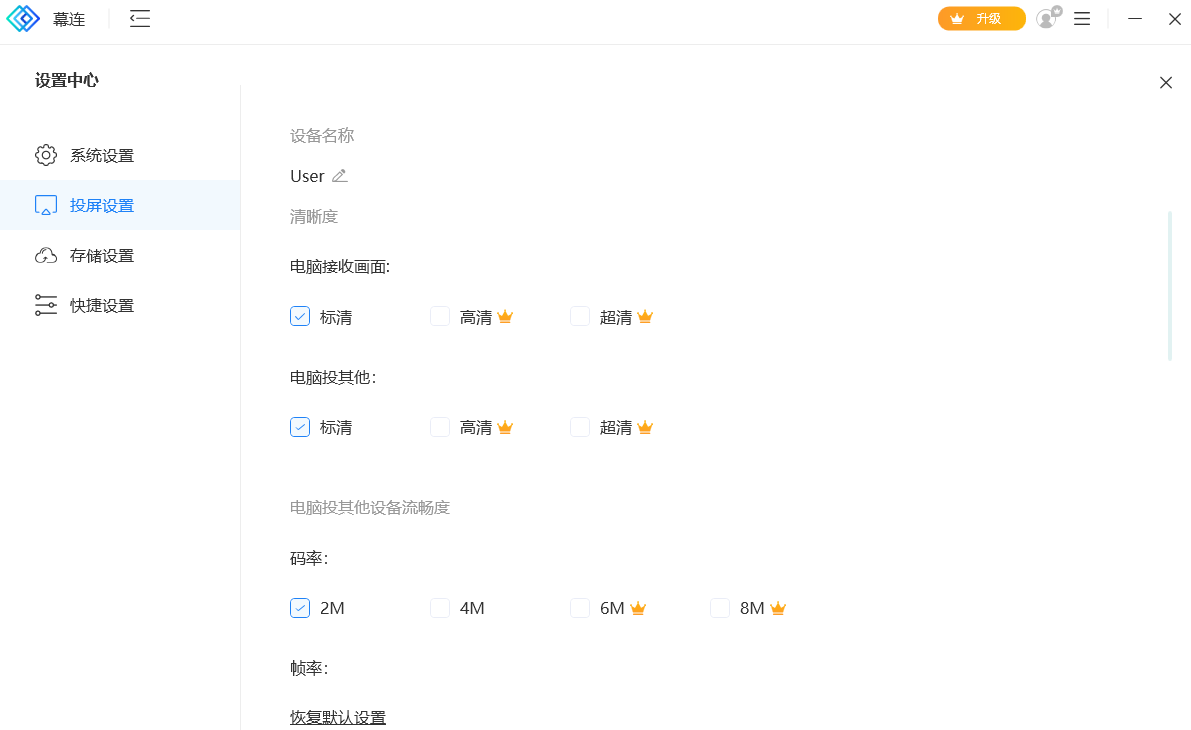Click 恢复默认设置 restore defaults link
The height and width of the screenshot is (730, 1191).
[338, 717]
